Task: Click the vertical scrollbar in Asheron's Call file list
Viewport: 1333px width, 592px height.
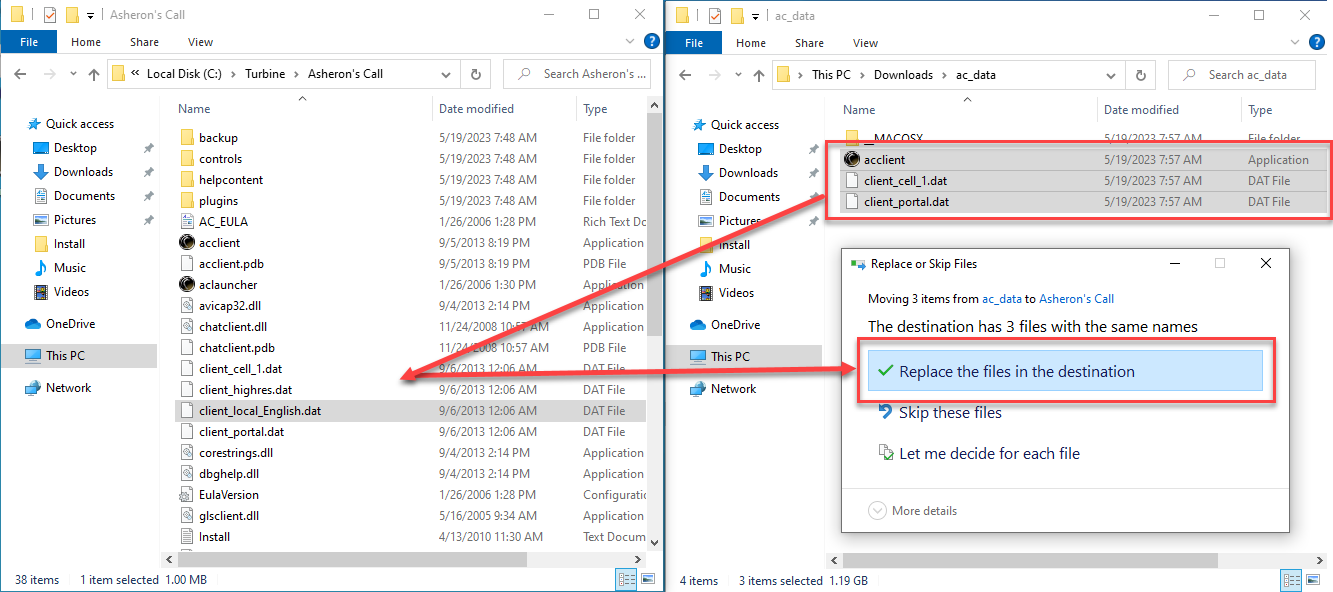Action: (x=655, y=230)
